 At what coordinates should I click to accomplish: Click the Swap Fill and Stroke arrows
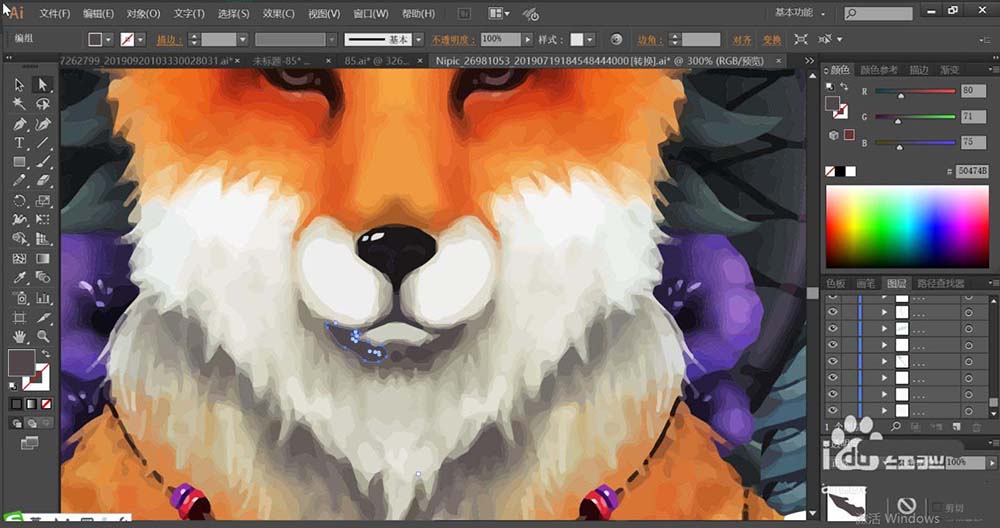(x=46, y=353)
